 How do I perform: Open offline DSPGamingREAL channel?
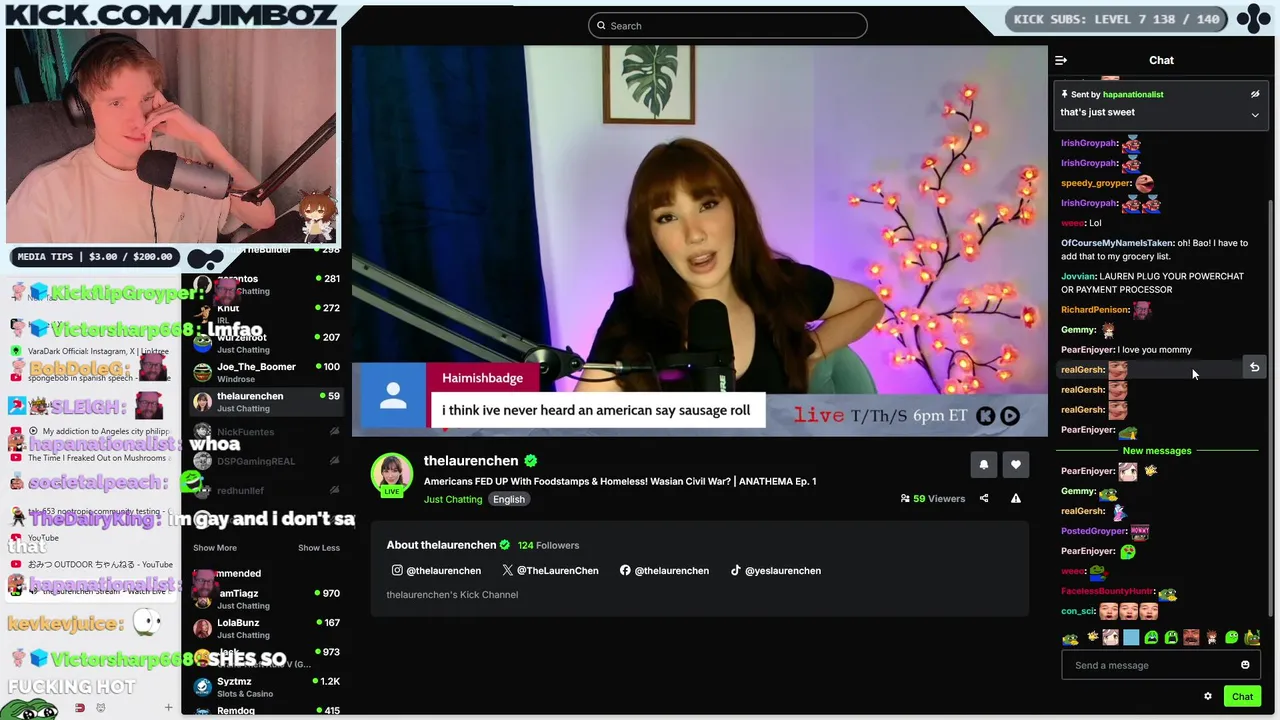(x=265, y=461)
